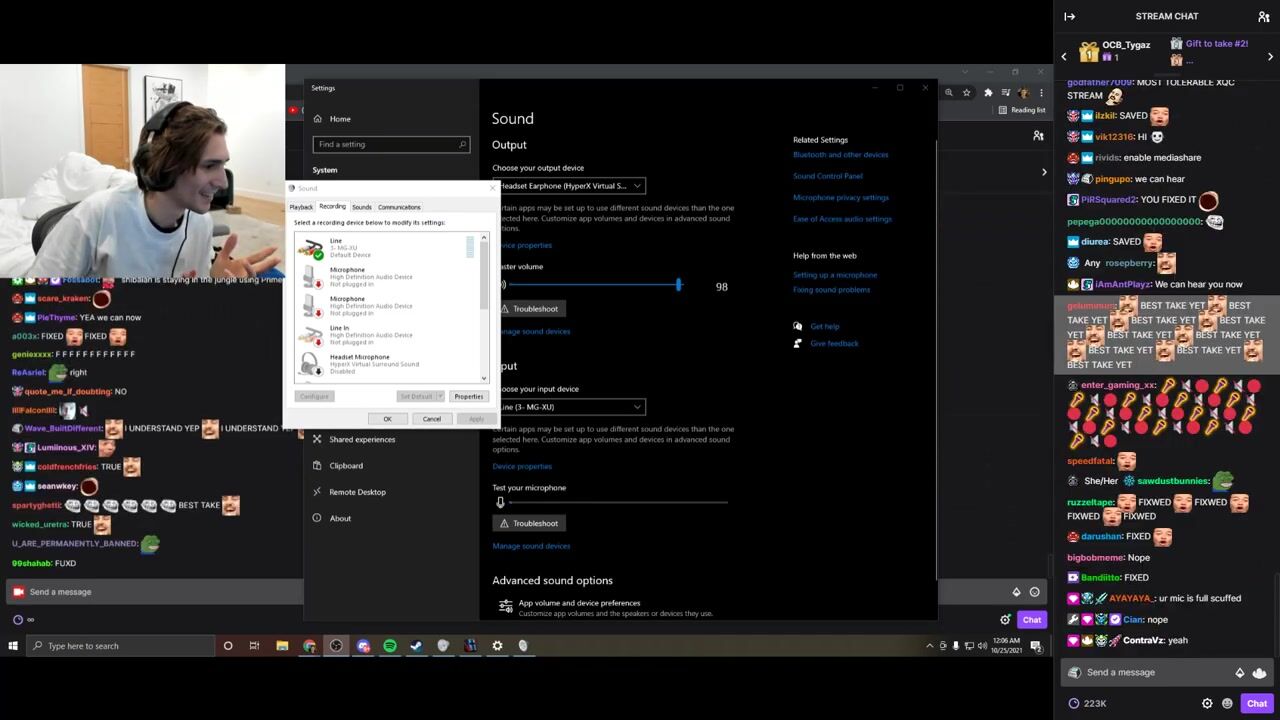Open Reading list in Chrome window
The width and height of the screenshot is (1280, 720).
1022,110
